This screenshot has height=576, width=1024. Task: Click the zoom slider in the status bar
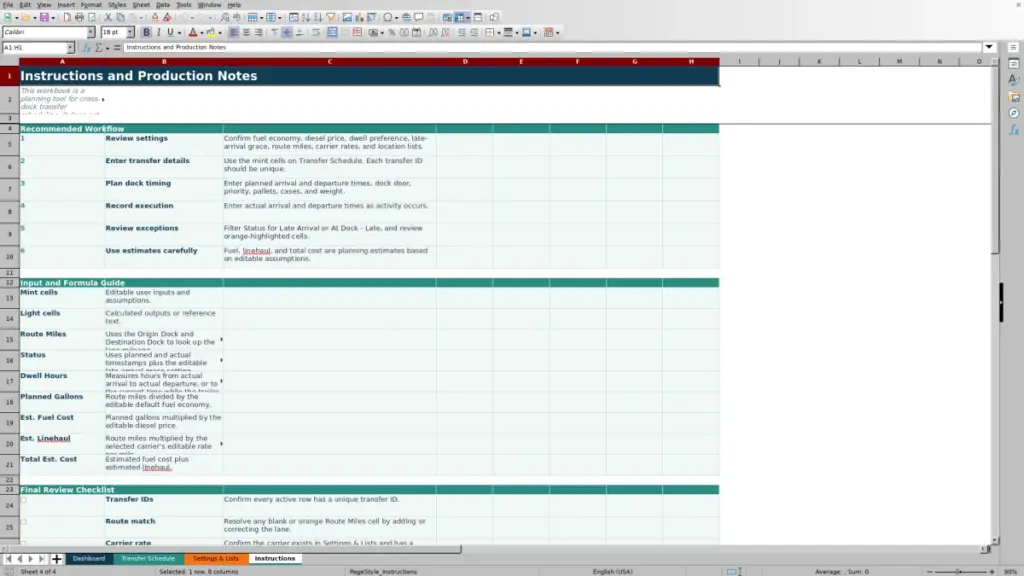[x=960, y=571]
